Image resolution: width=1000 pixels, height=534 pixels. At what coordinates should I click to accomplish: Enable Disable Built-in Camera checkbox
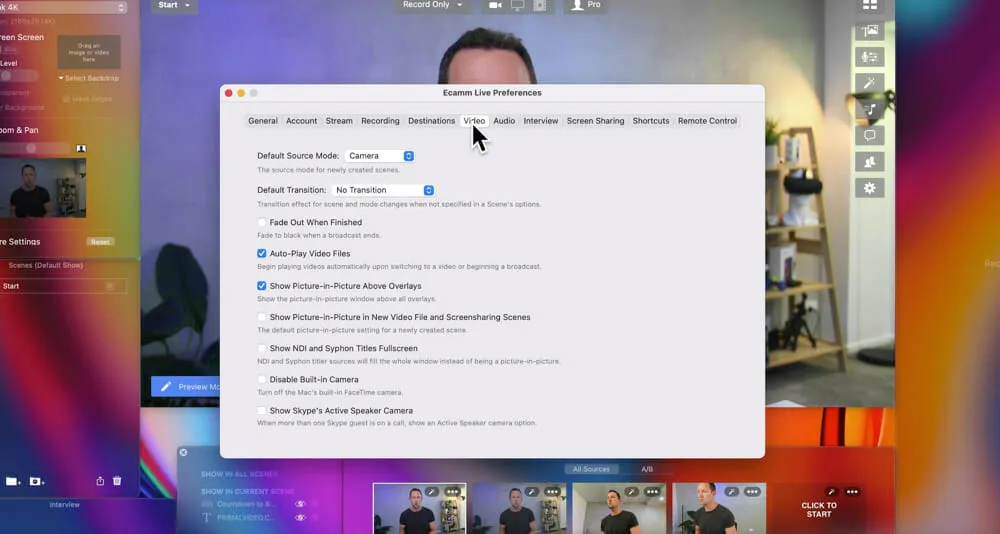pos(262,380)
